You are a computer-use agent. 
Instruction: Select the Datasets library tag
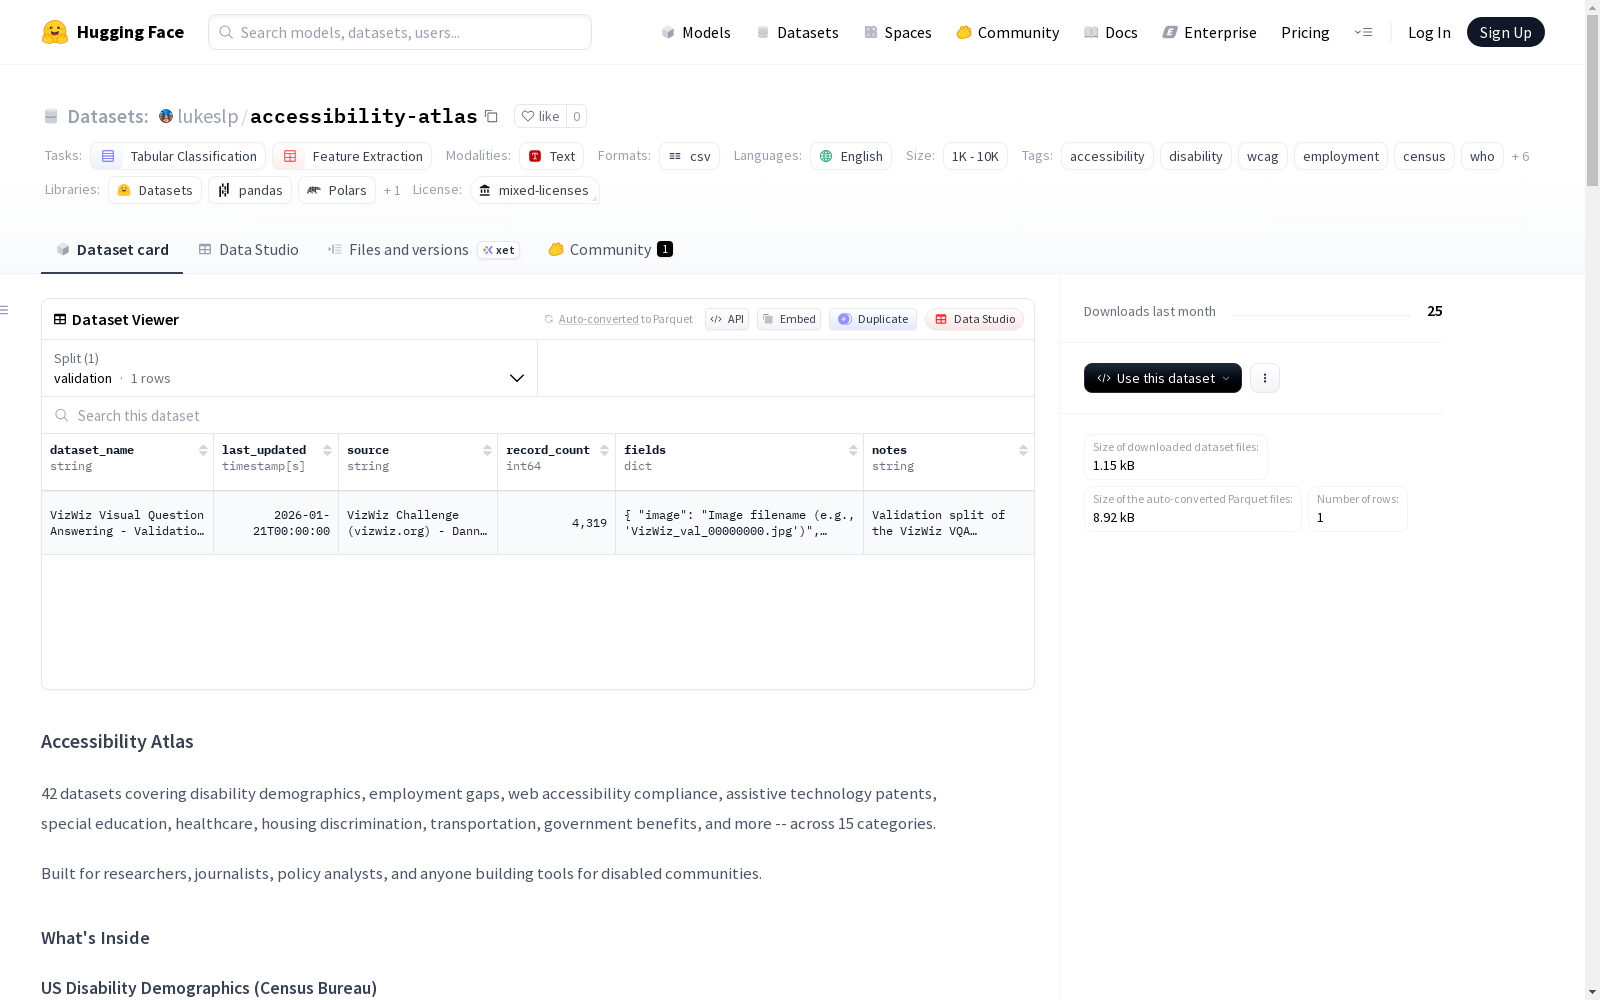coord(155,190)
